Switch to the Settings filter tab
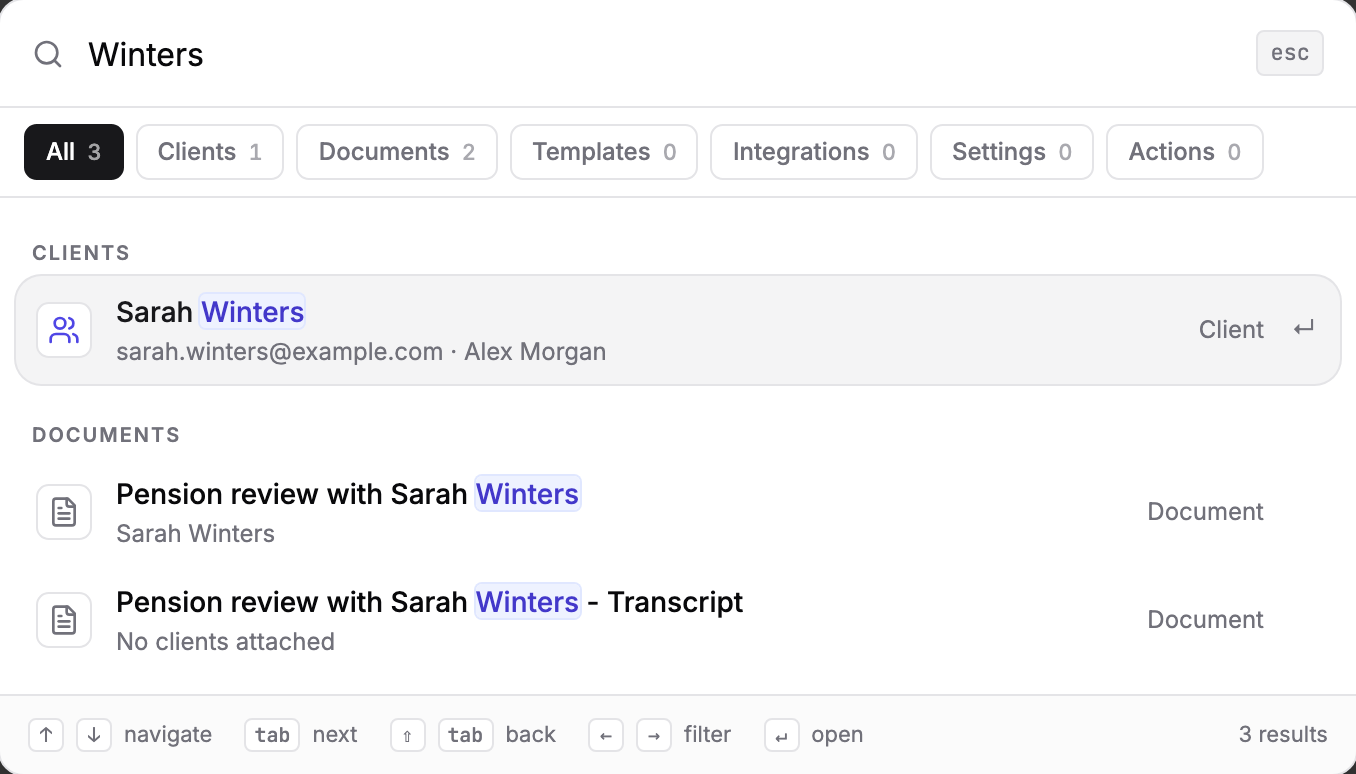This screenshot has width=1356, height=774. tap(1012, 152)
